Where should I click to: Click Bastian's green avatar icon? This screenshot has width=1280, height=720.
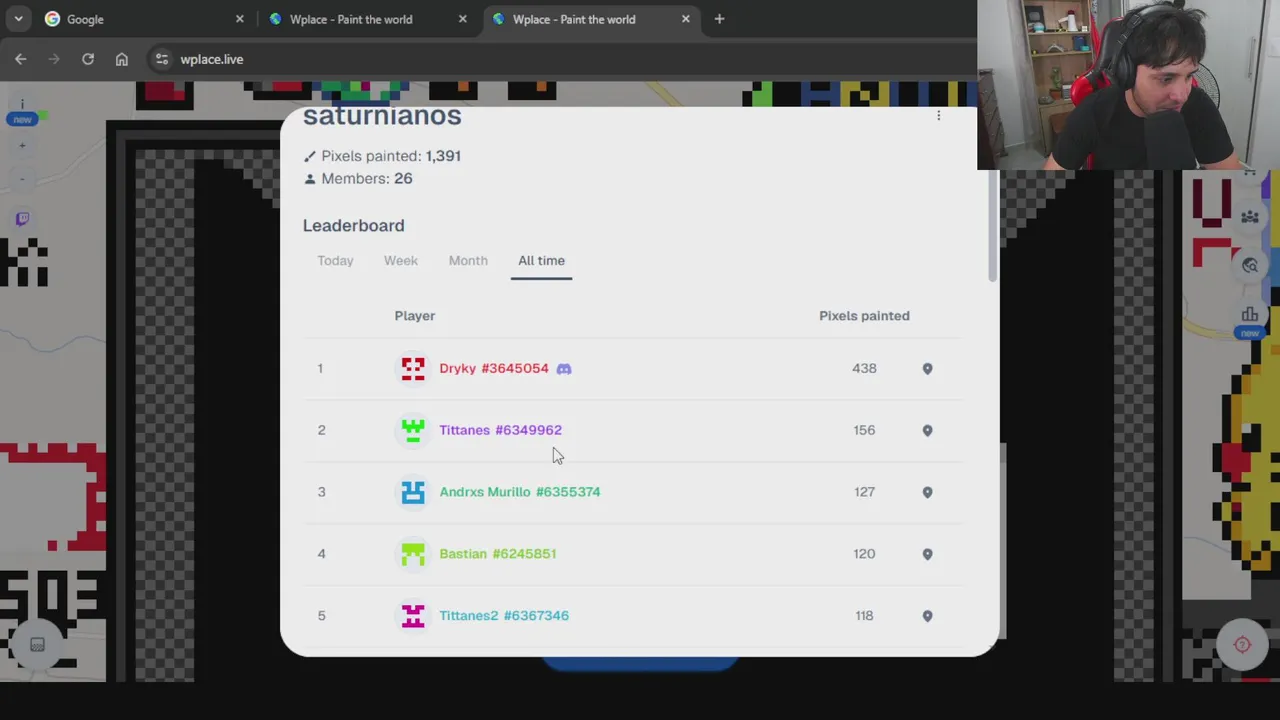[x=413, y=554]
